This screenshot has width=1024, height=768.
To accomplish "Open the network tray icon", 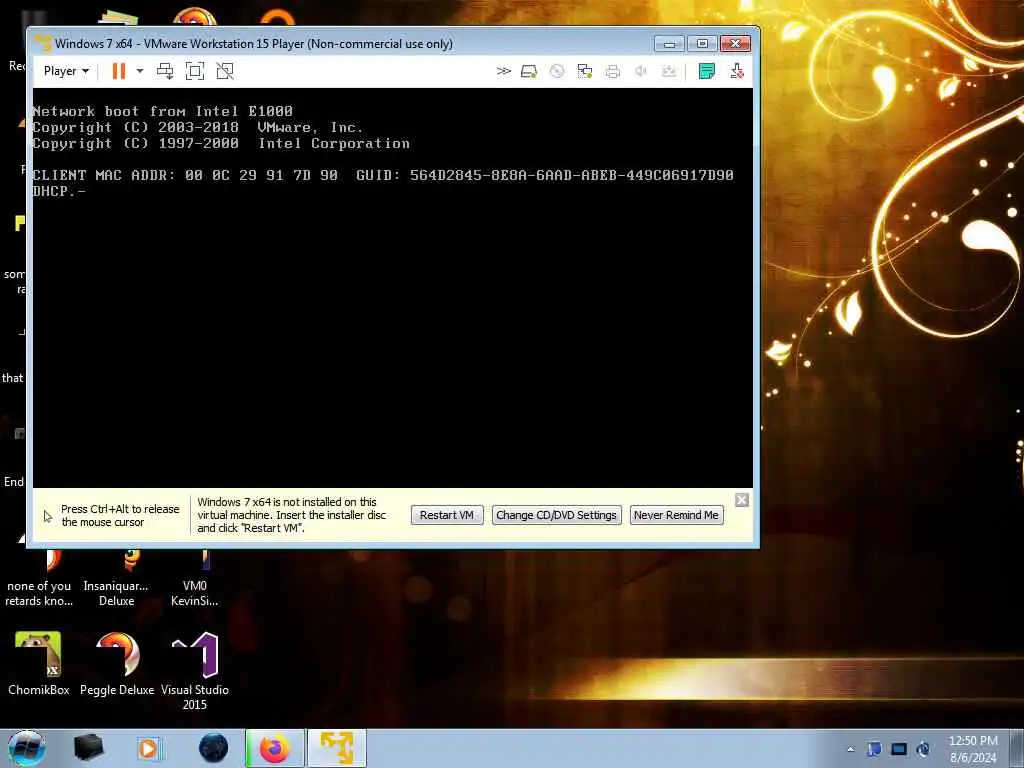I will click(x=899, y=749).
